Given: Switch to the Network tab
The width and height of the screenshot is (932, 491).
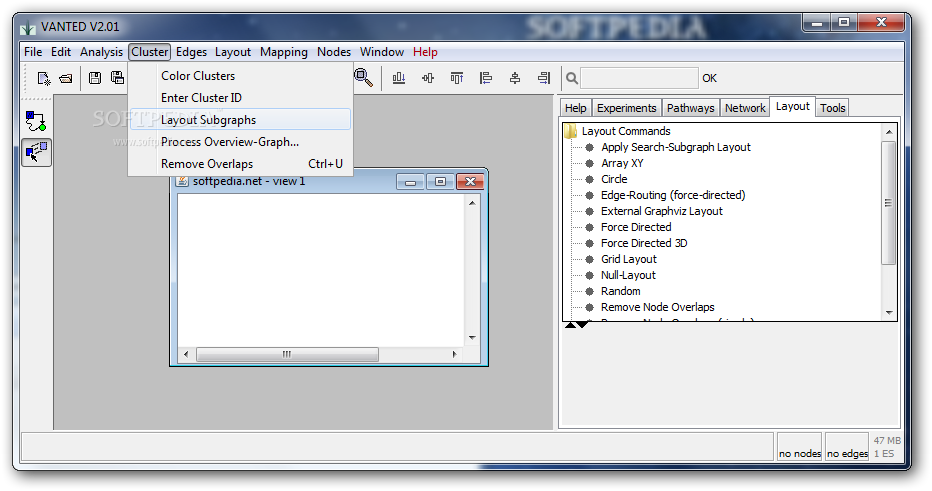Looking at the screenshot, I should tap(745, 108).
